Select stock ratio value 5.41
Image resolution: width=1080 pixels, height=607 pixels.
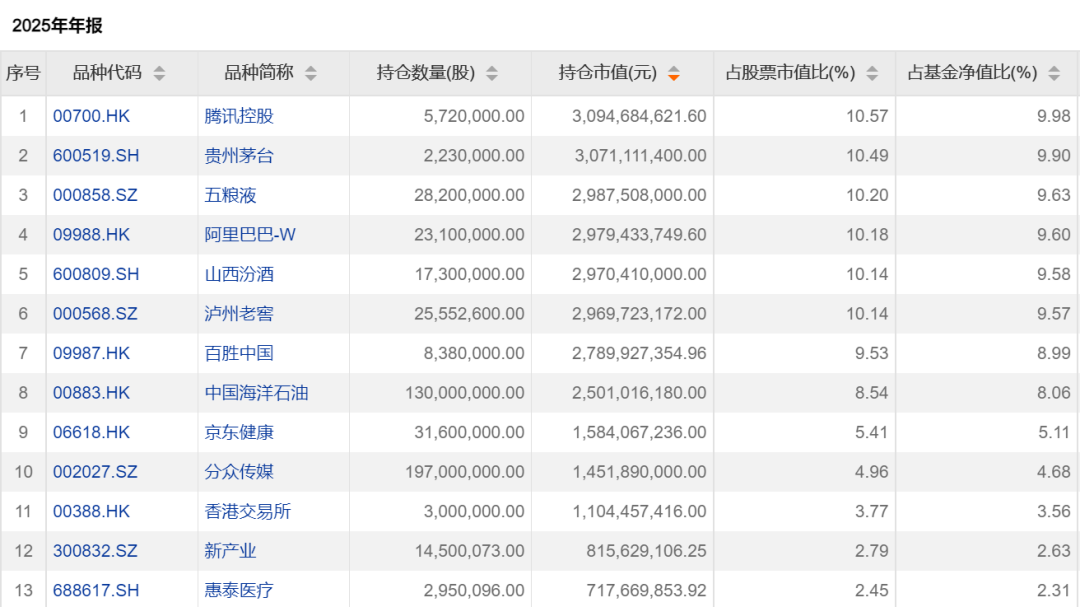click(x=872, y=432)
